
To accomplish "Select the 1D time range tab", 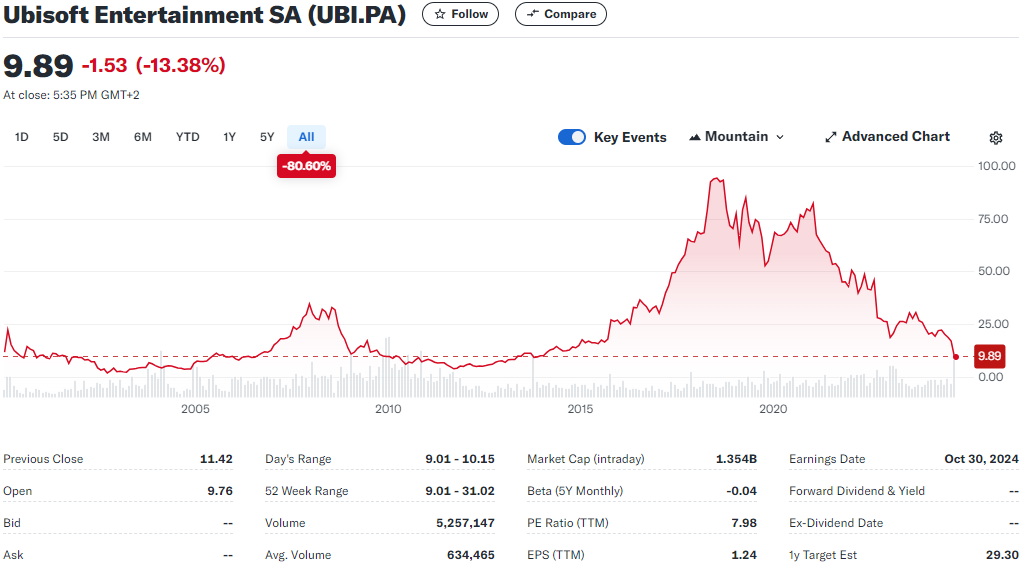I will 22,137.
